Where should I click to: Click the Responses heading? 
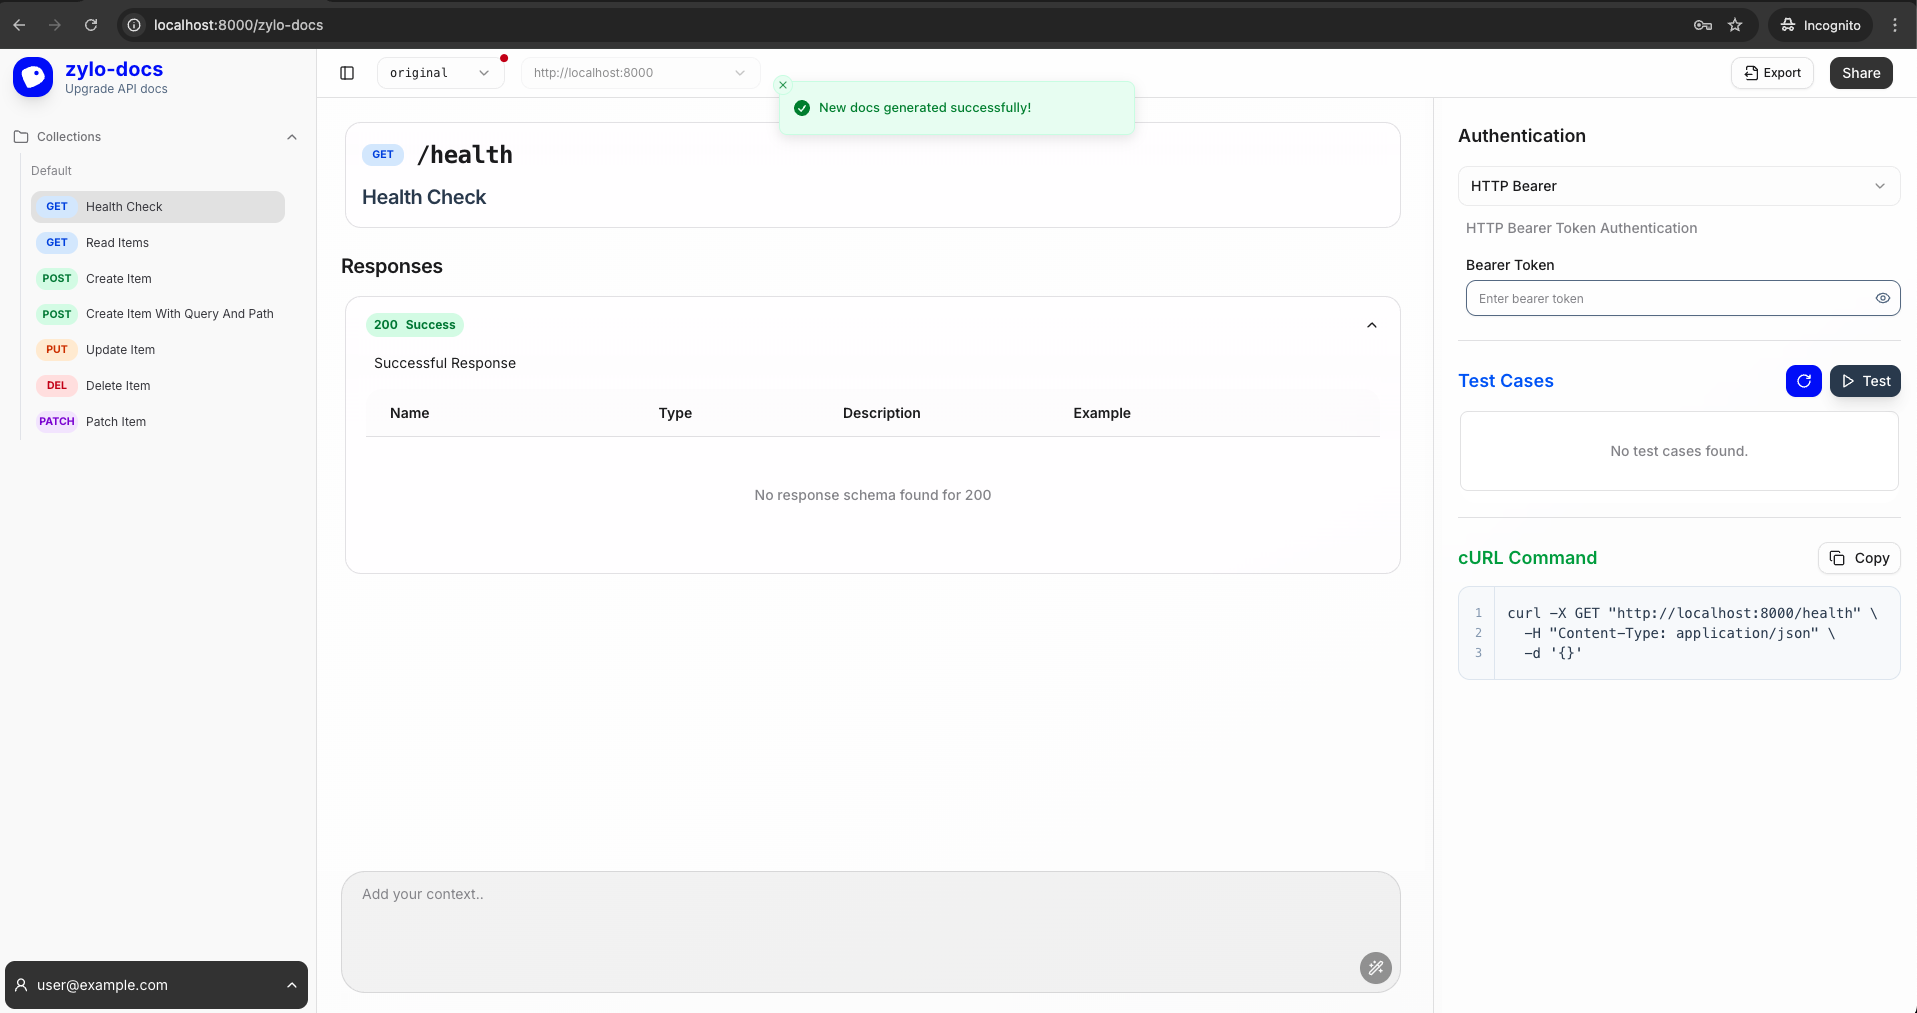(392, 266)
